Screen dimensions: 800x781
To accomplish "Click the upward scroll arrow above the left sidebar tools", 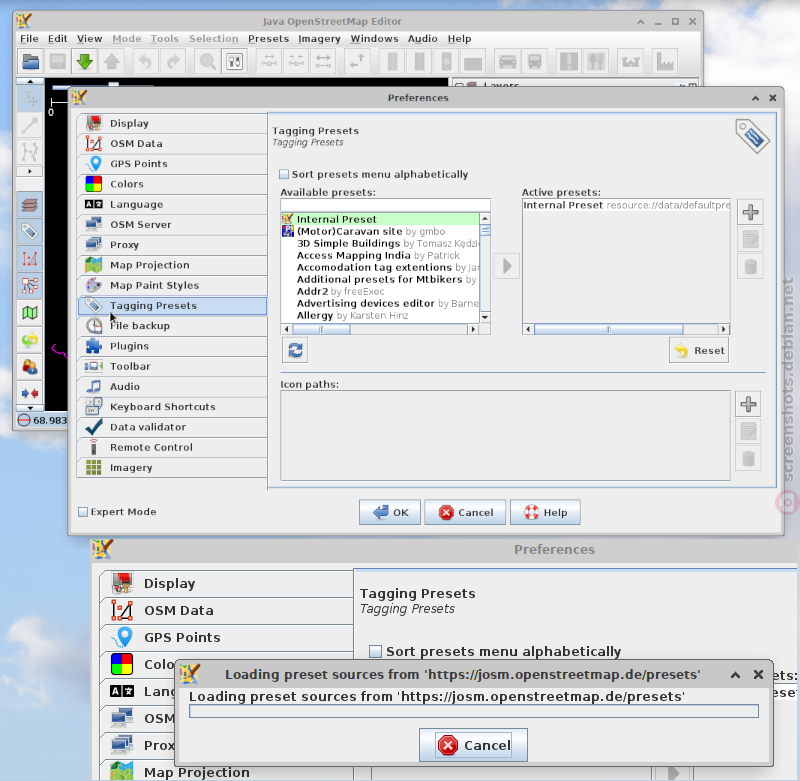I will coord(30,81).
